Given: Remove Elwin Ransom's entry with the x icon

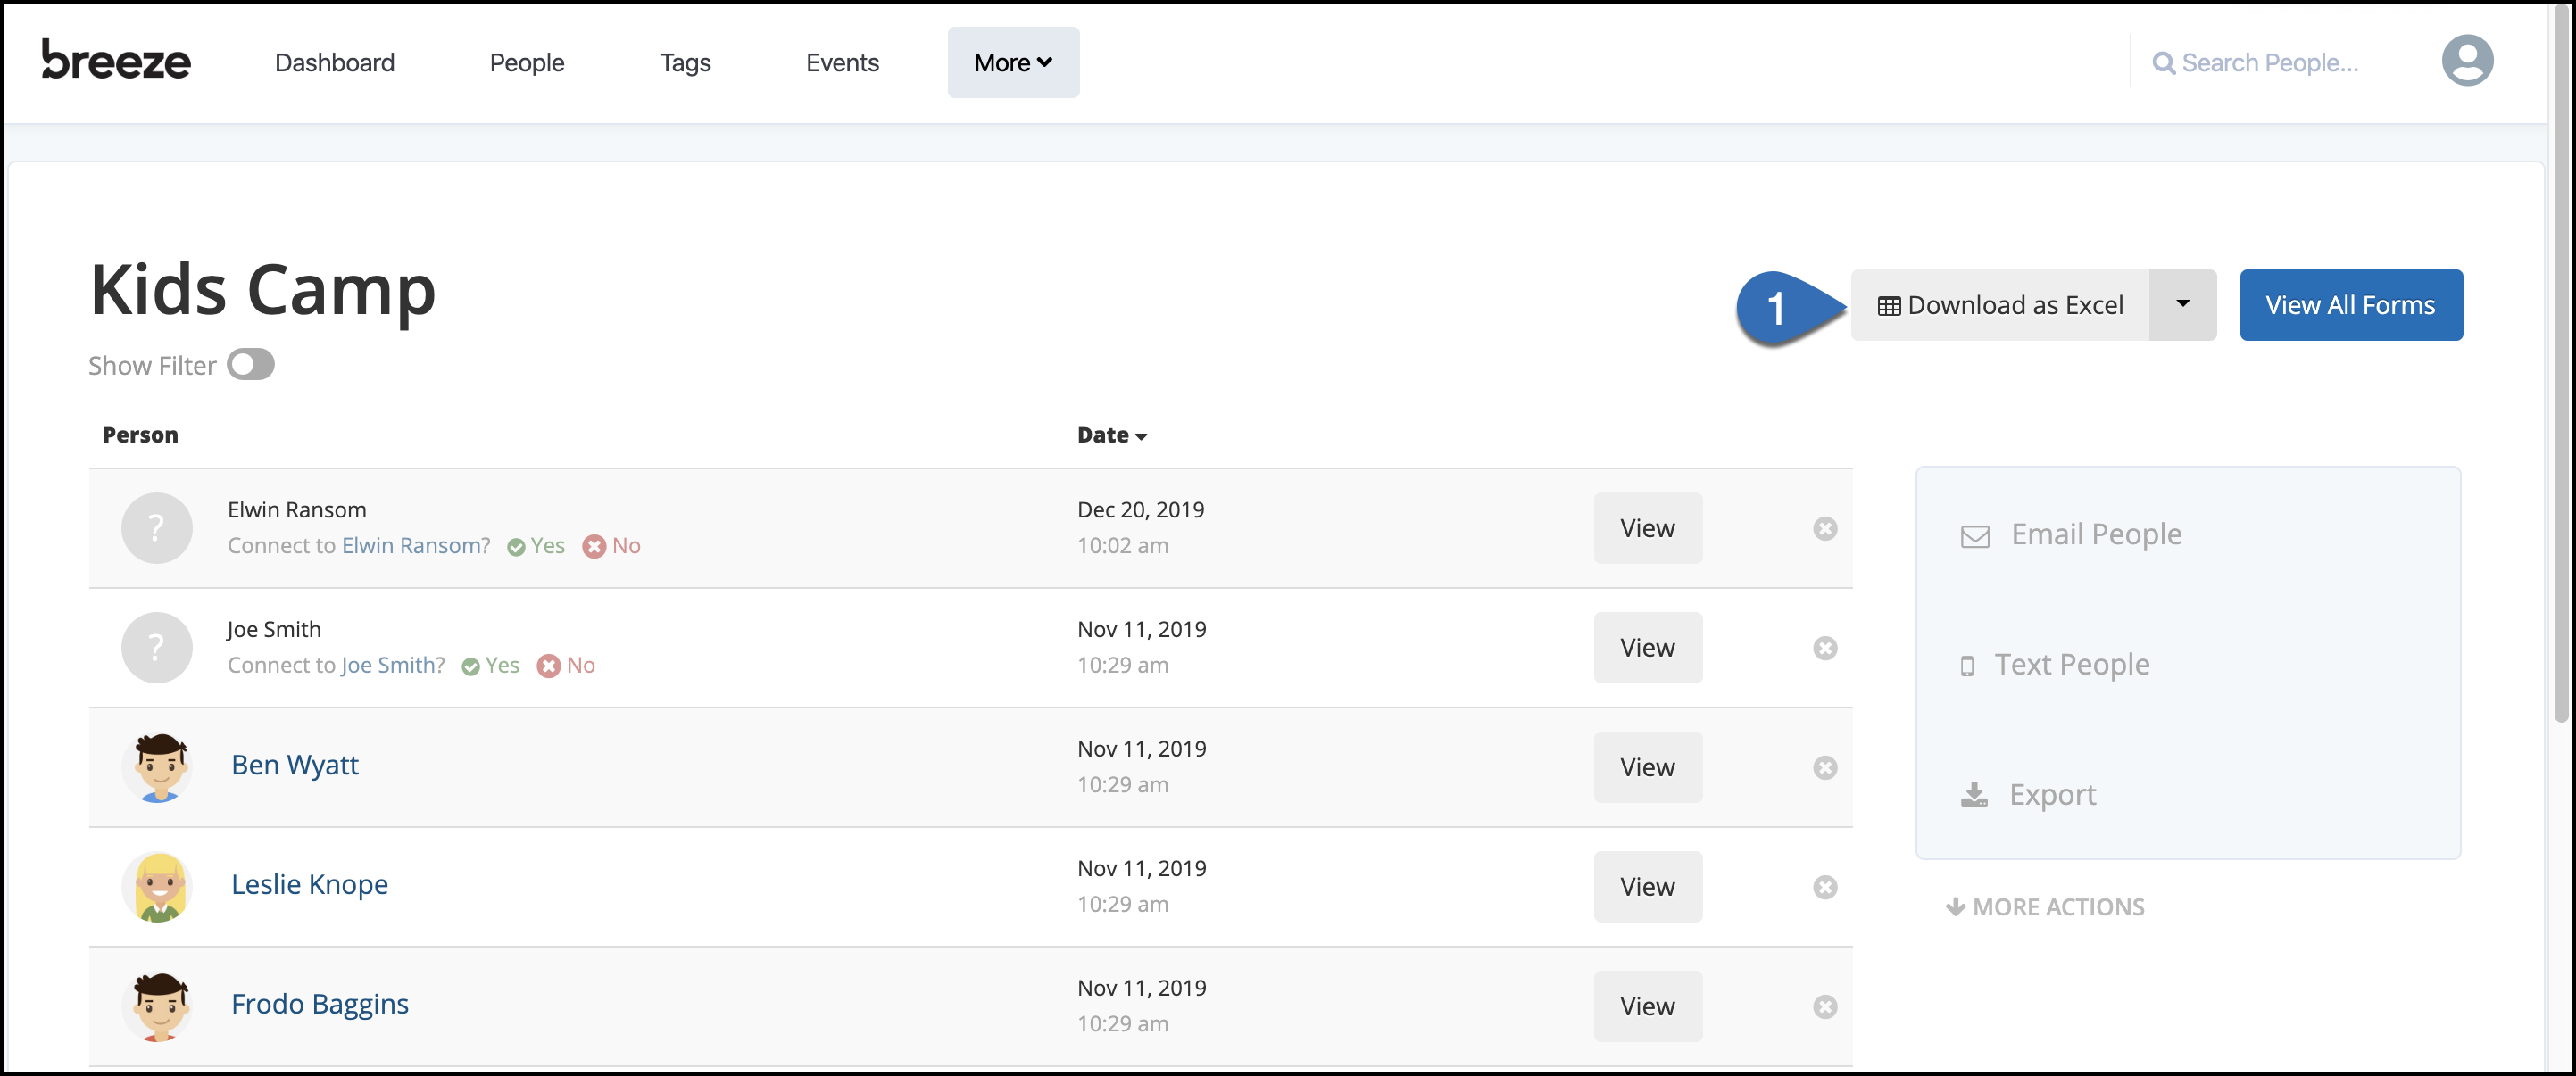Looking at the screenshot, I should [1825, 528].
